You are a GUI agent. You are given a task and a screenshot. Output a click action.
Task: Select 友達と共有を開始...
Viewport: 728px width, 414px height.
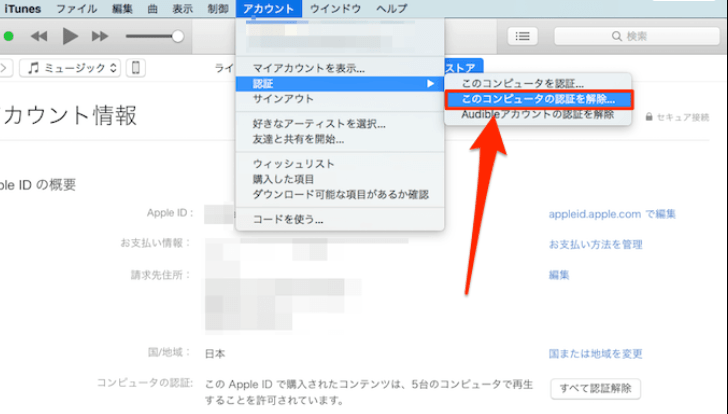[340, 139]
